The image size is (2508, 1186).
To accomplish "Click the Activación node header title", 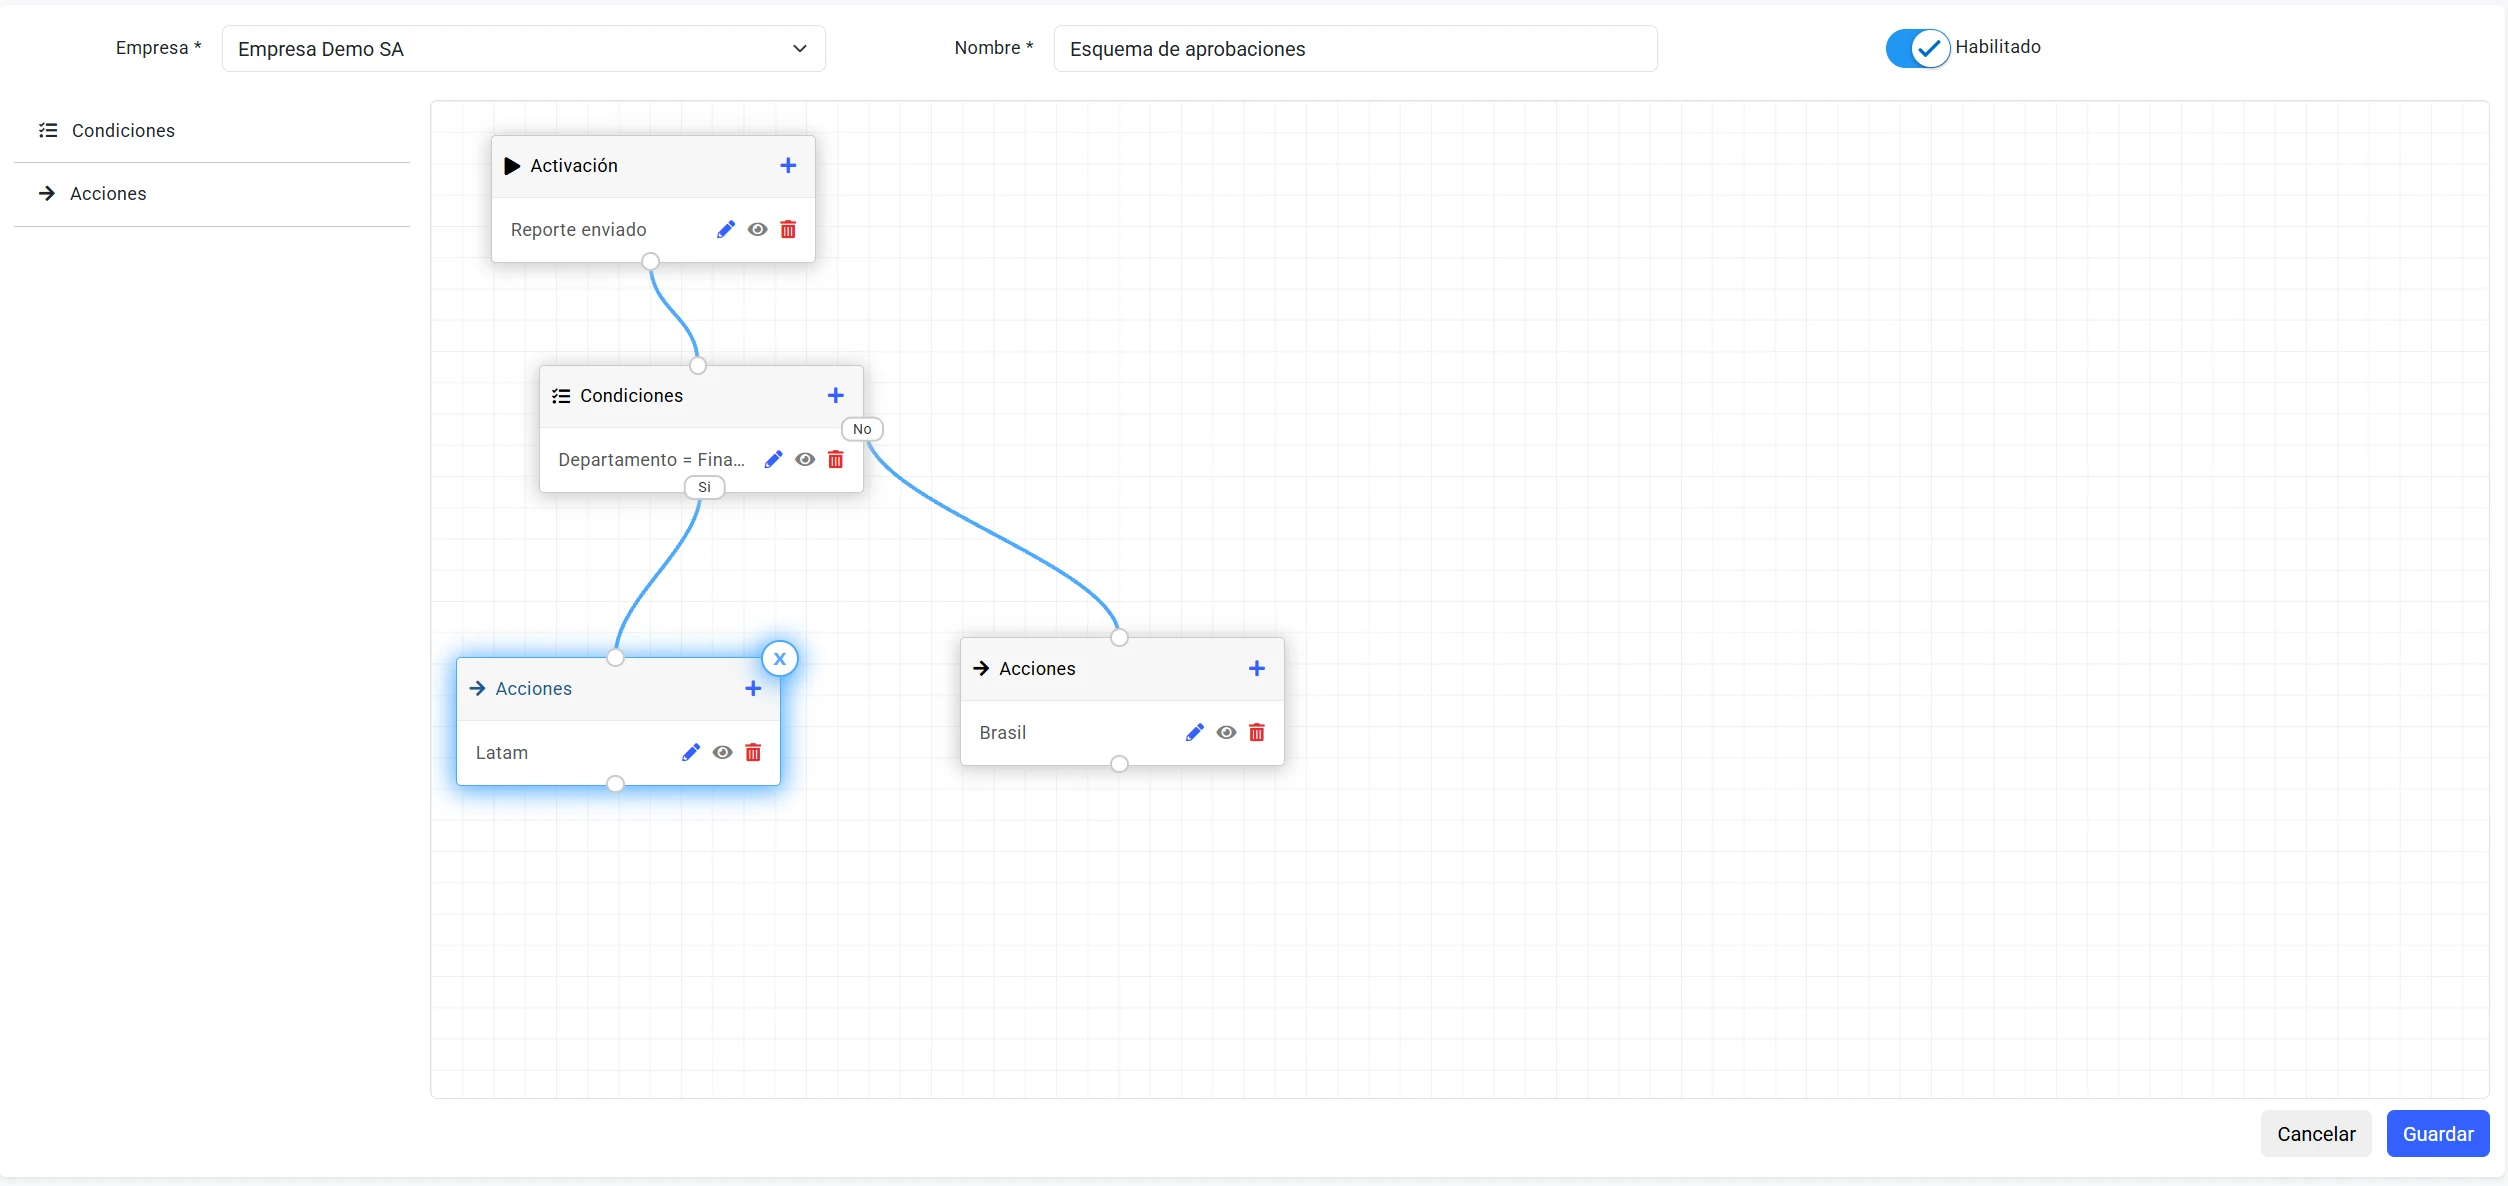I will click(x=574, y=166).
